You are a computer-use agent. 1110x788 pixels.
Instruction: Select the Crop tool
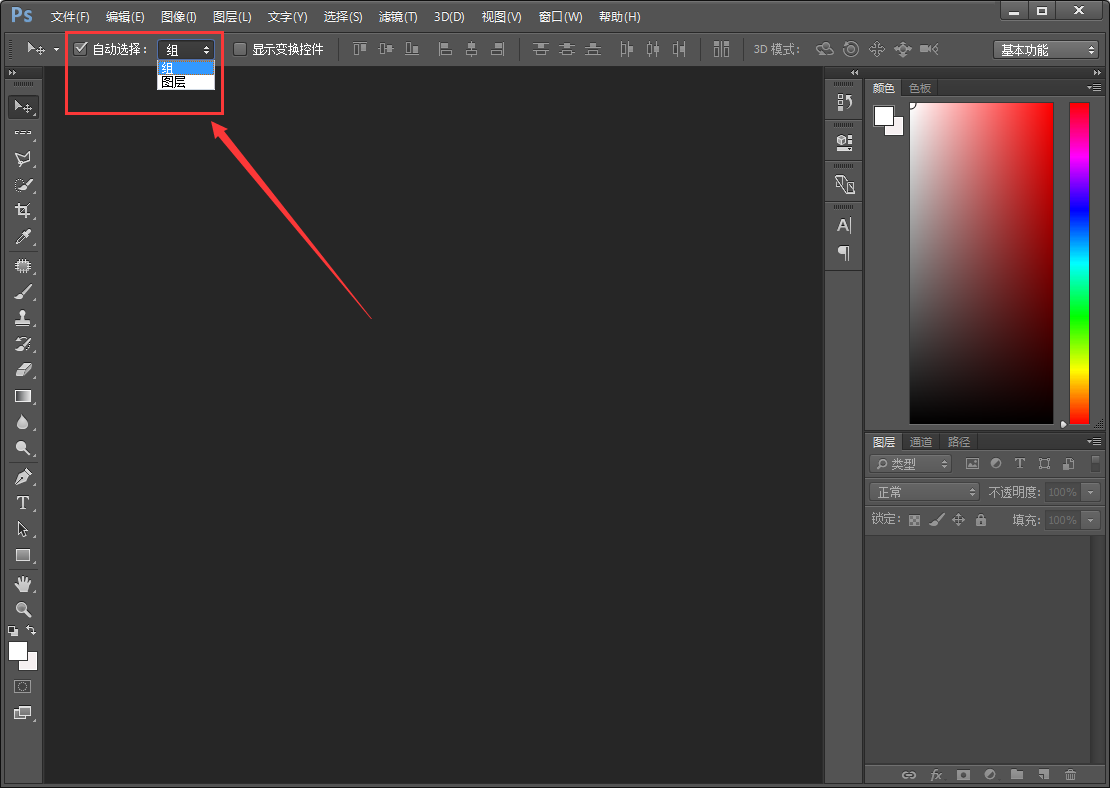[23, 210]
